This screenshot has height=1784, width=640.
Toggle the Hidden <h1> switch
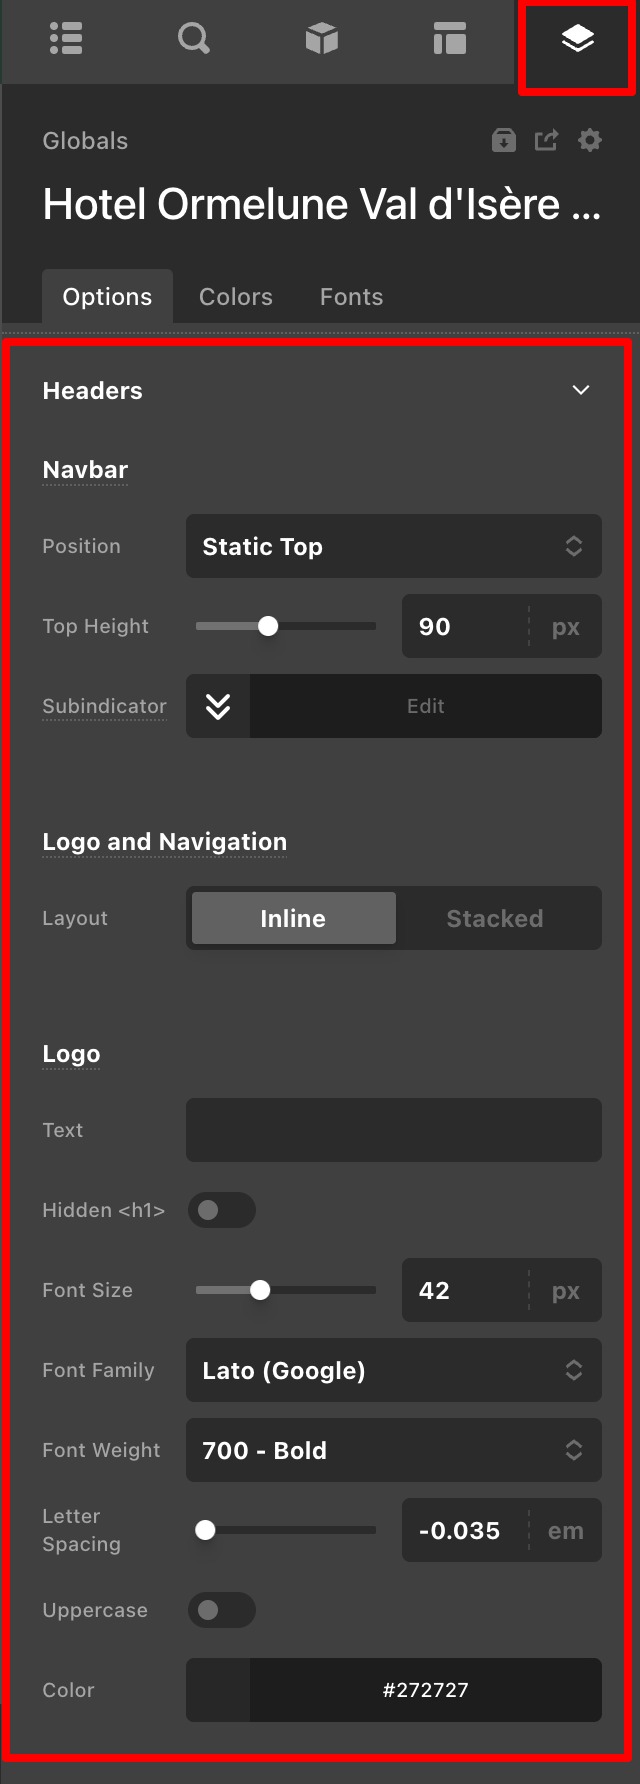tap(222, 1210)
